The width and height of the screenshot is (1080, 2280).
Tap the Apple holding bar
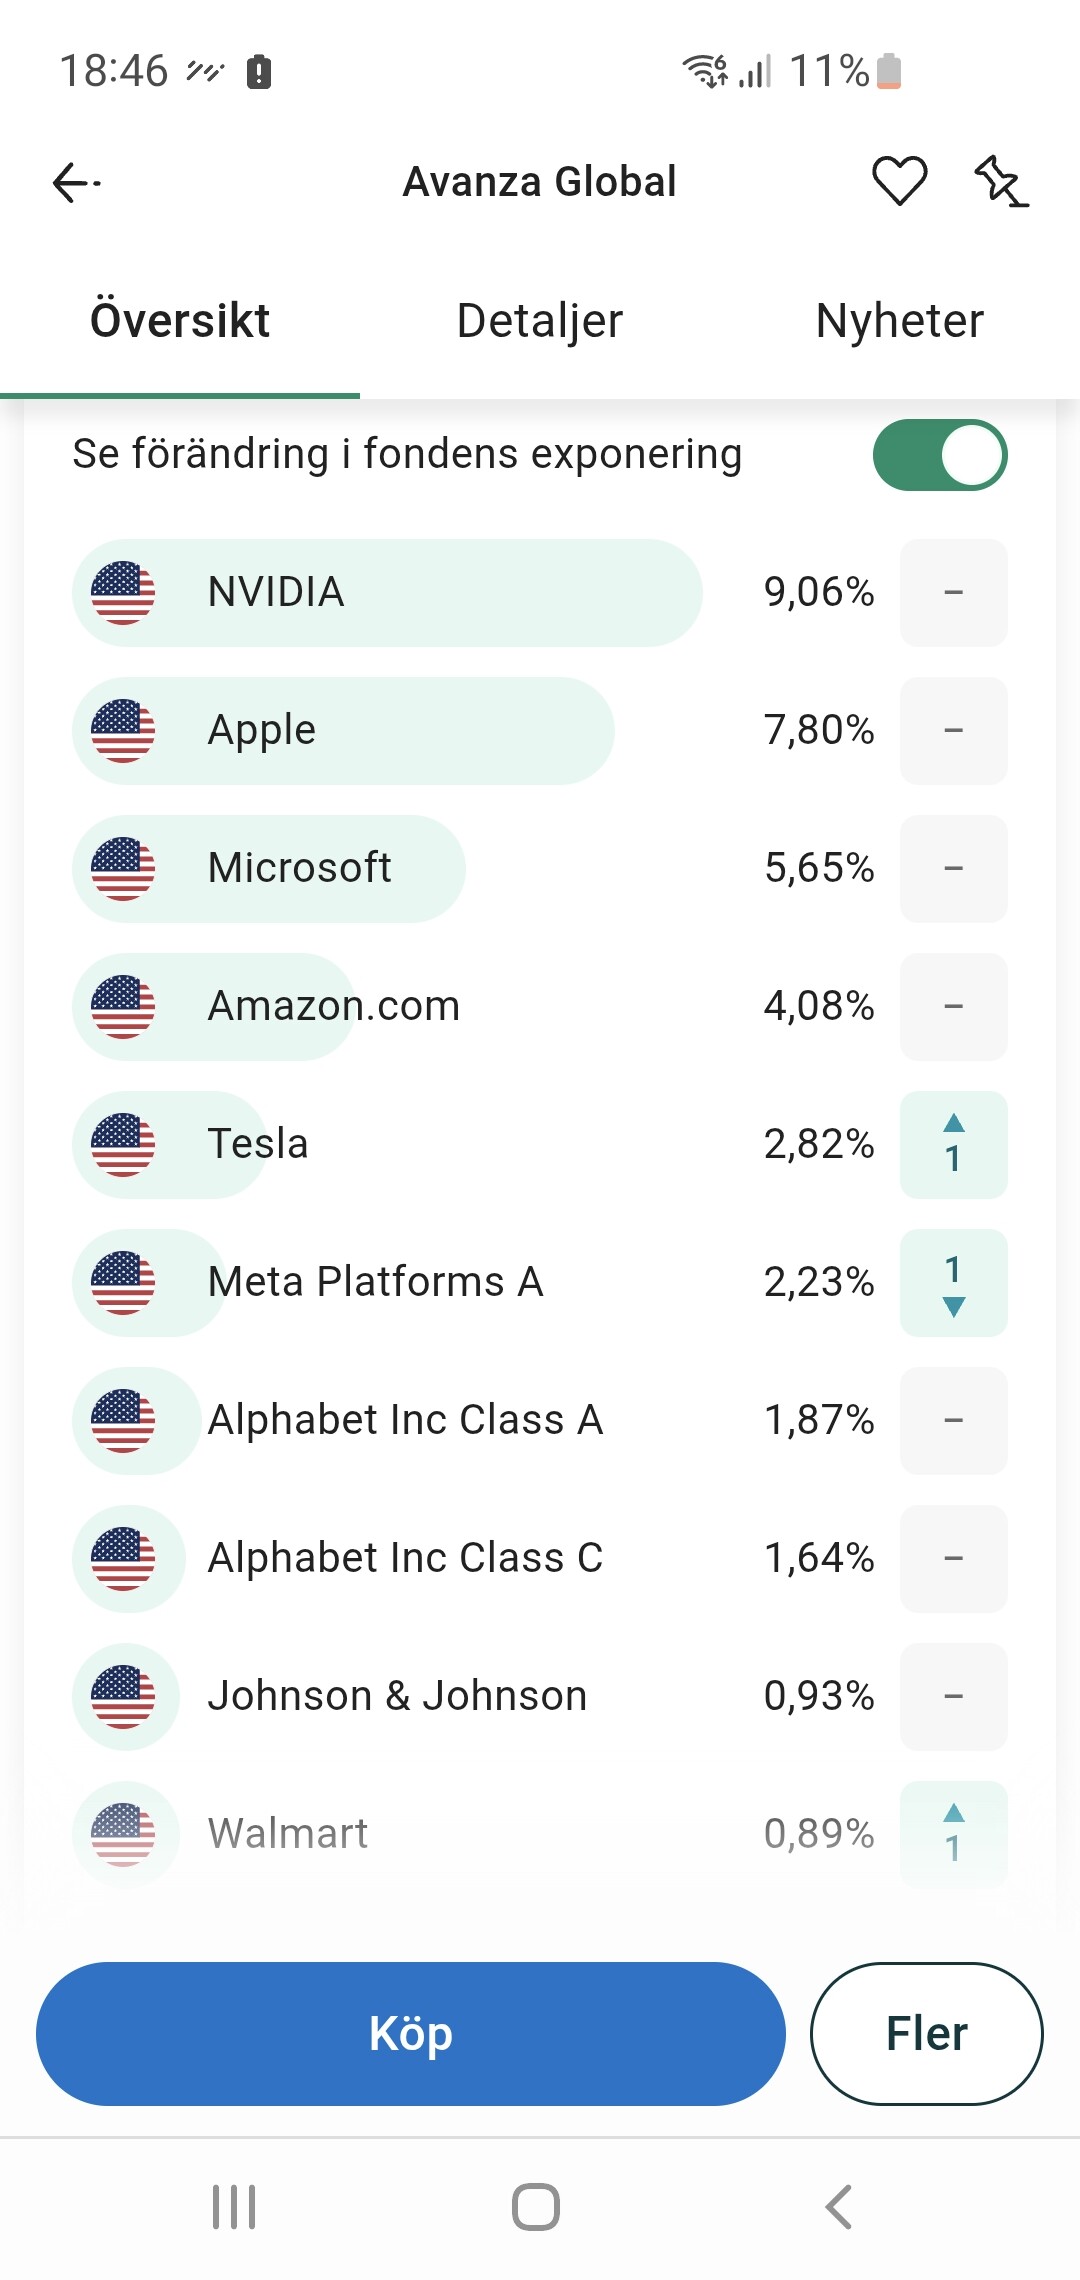point(343,731)
